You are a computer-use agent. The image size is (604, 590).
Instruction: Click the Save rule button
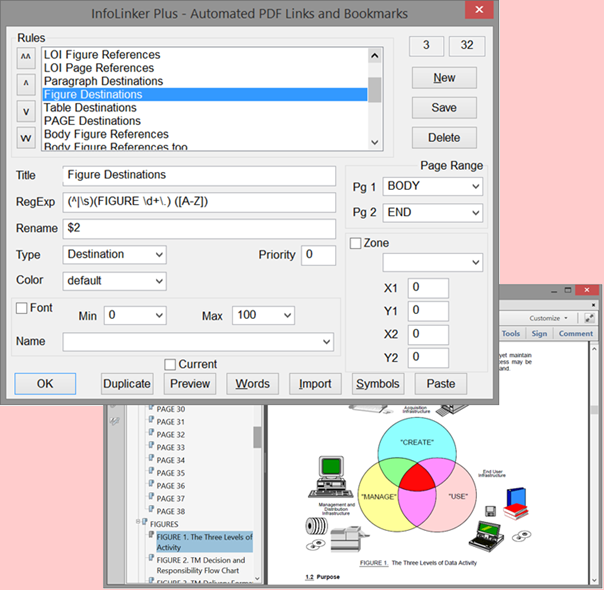(x=444, y=108)
